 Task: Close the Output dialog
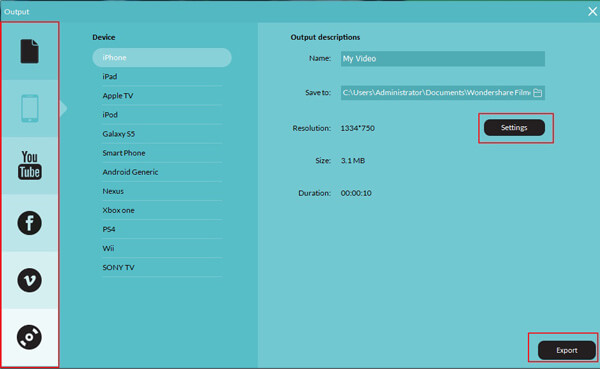click(x=592, y=11)
